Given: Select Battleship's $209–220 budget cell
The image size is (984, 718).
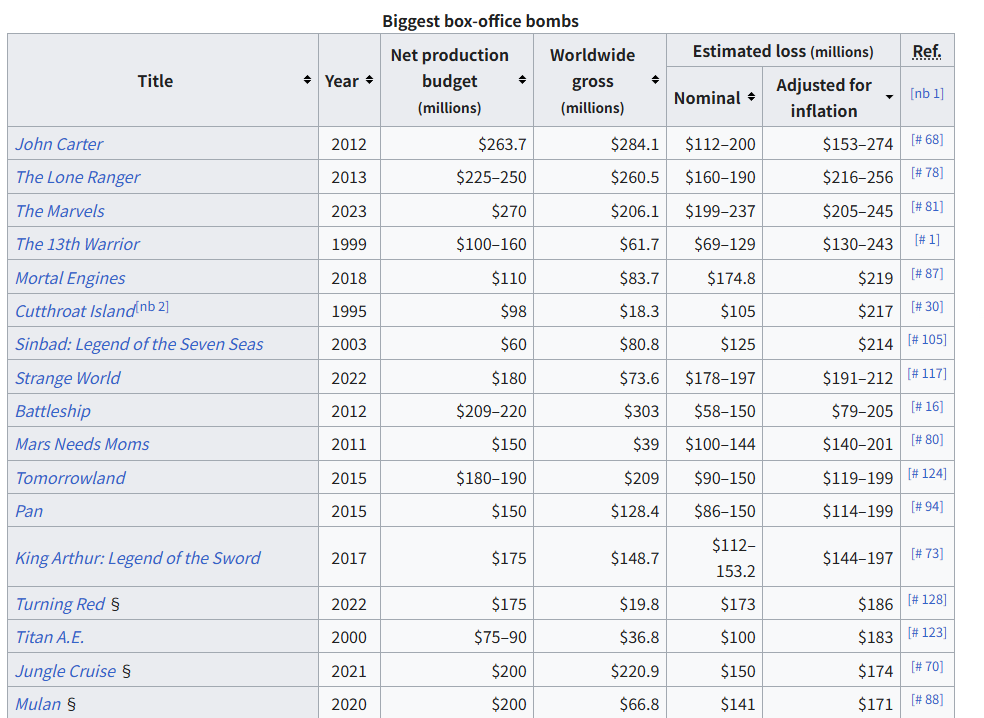Looking at the screenshot, I should click(457, 411).
